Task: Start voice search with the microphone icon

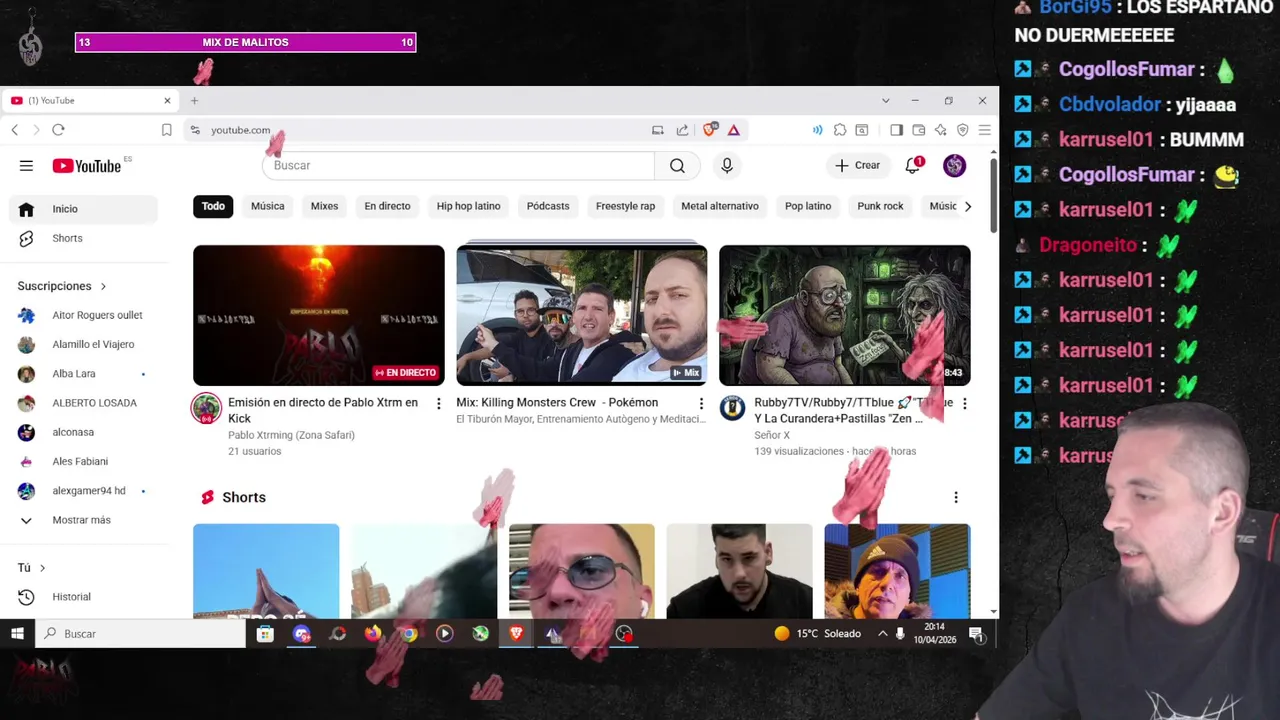Action: (727, 166)
